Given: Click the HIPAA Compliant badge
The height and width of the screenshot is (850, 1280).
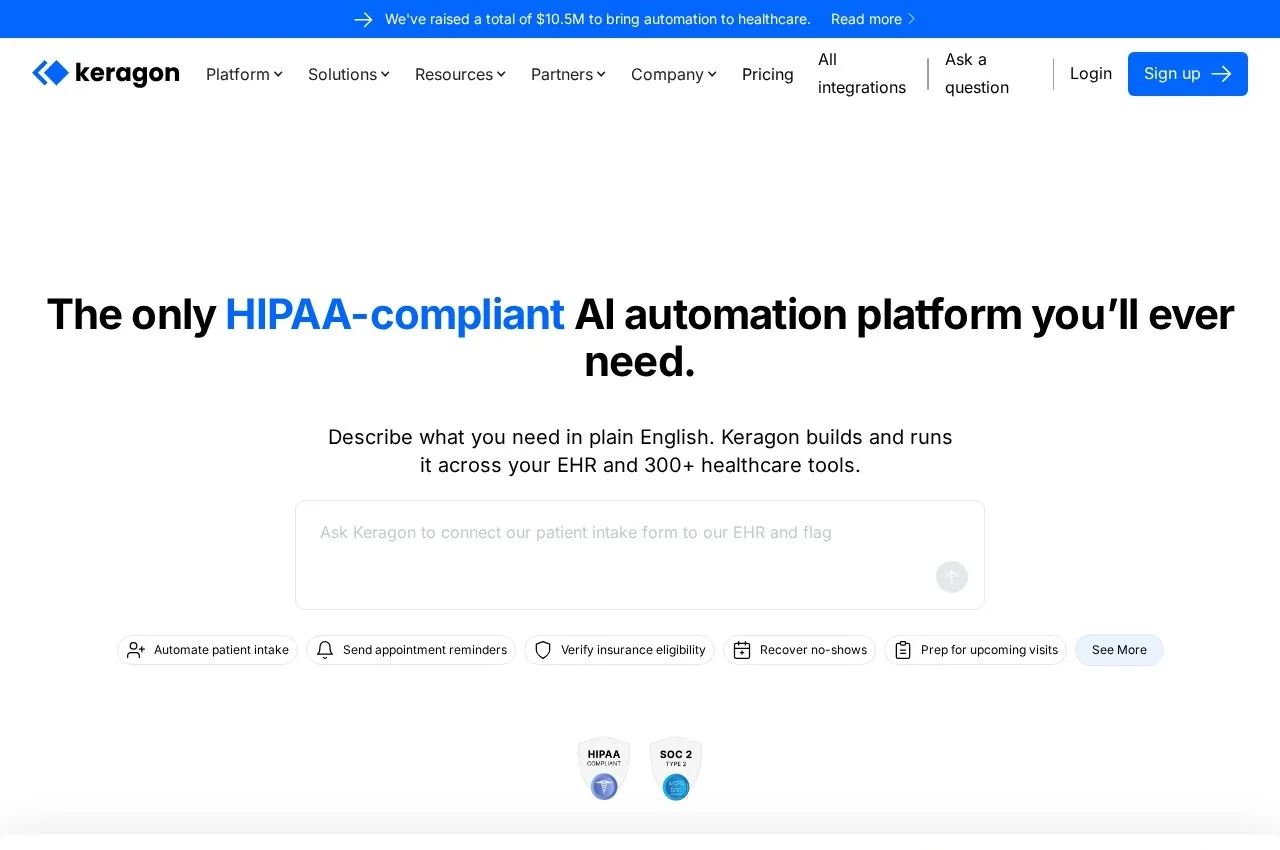Looking at the screenshot, I should (604, 768).
